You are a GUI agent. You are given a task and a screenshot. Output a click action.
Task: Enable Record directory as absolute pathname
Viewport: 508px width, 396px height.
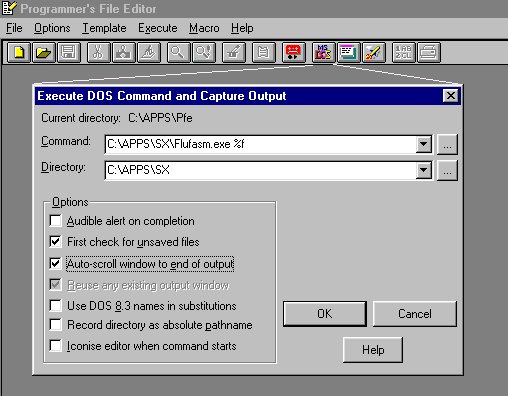tap(55, 325)
